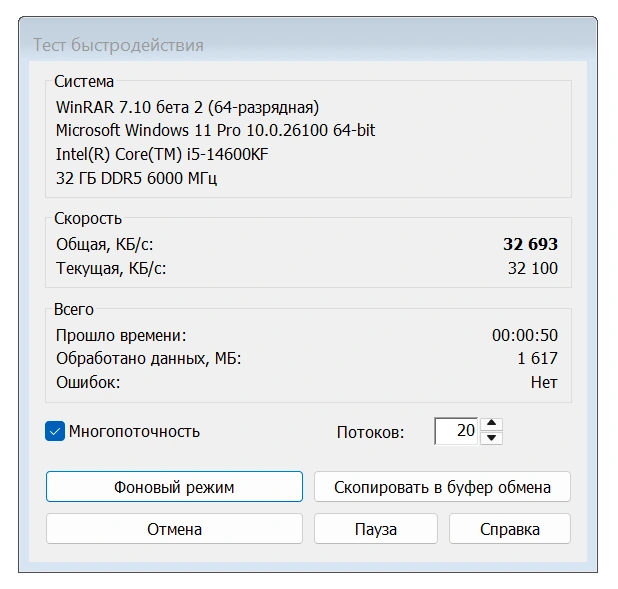
Task: Click the Потоков label
Action: [x=370, y=432]
